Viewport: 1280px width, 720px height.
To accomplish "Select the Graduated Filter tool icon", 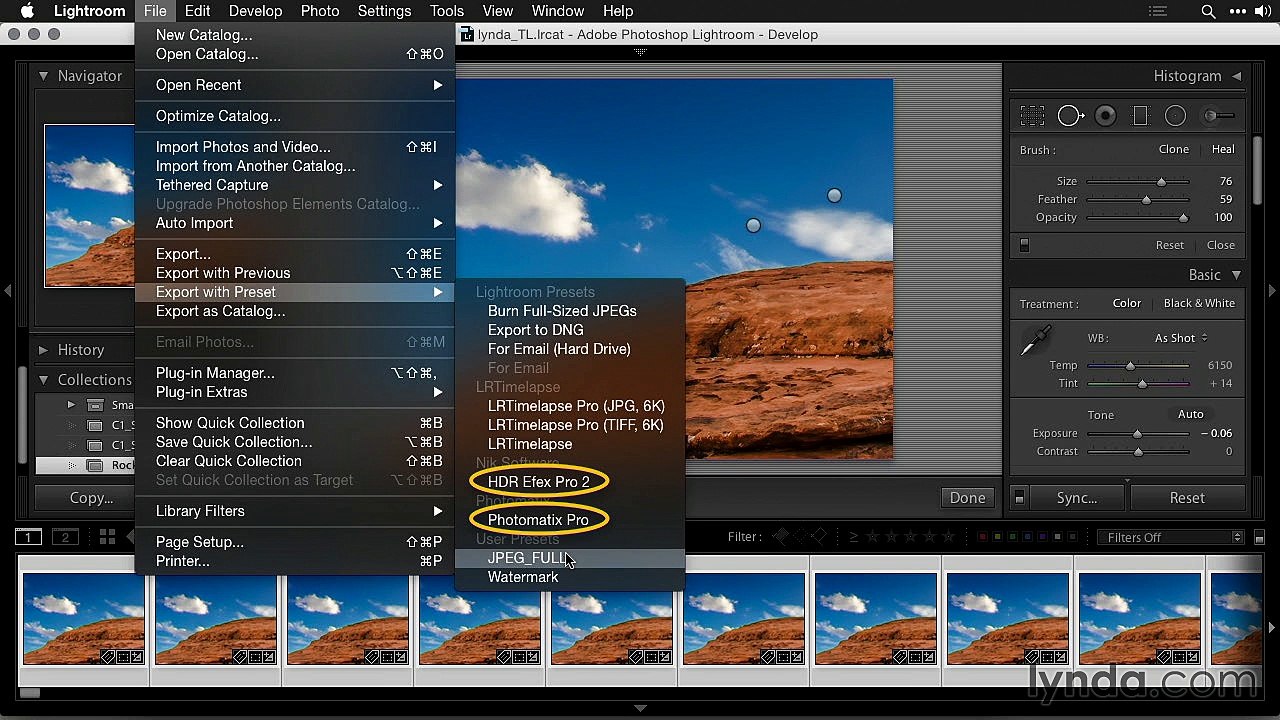I will tap(1140, 116).
